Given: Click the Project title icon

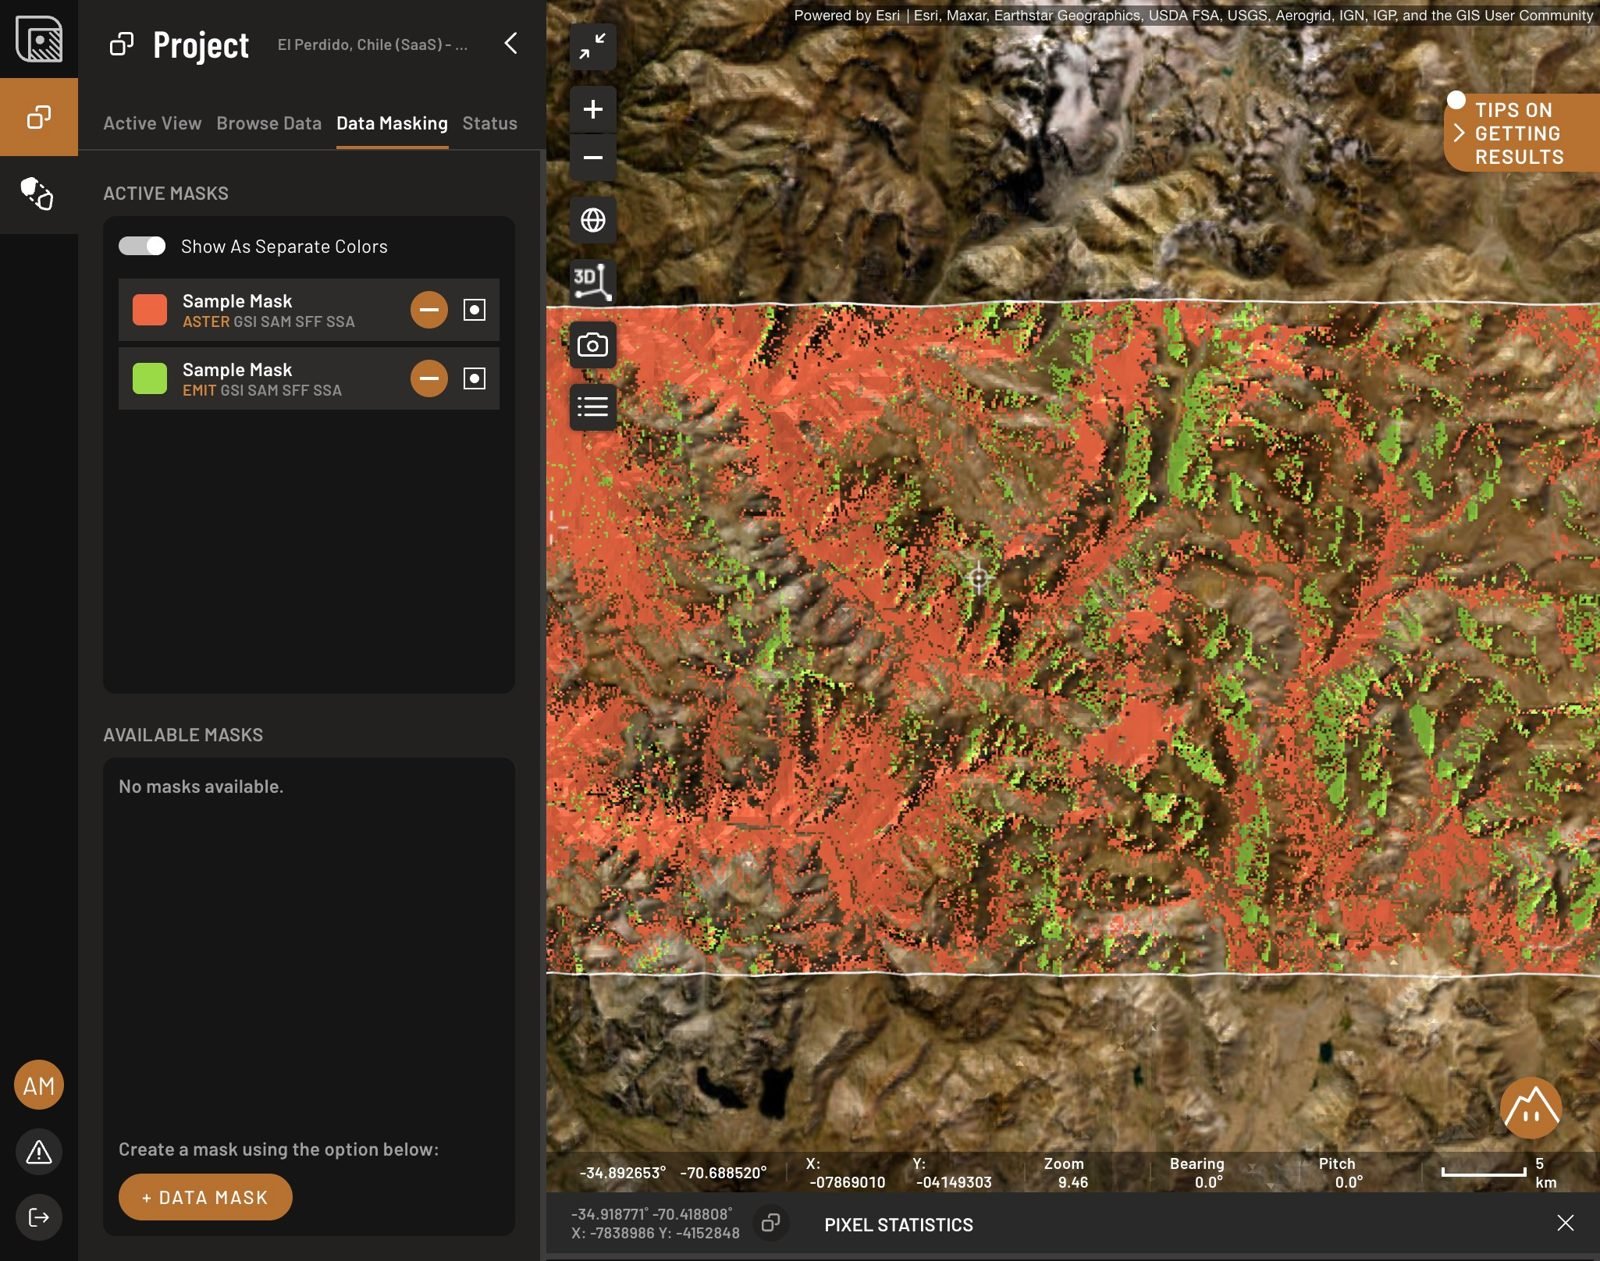Looking at the screenshot, I should [x=122, y=44].
